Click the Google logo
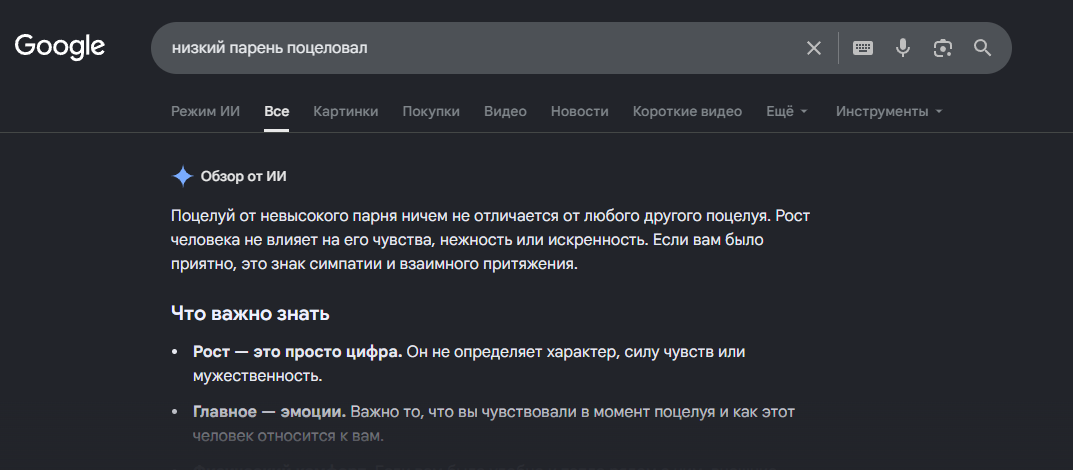Image resolution: width=1073 pixels, height=470 pixels. [x=60, y=47]
